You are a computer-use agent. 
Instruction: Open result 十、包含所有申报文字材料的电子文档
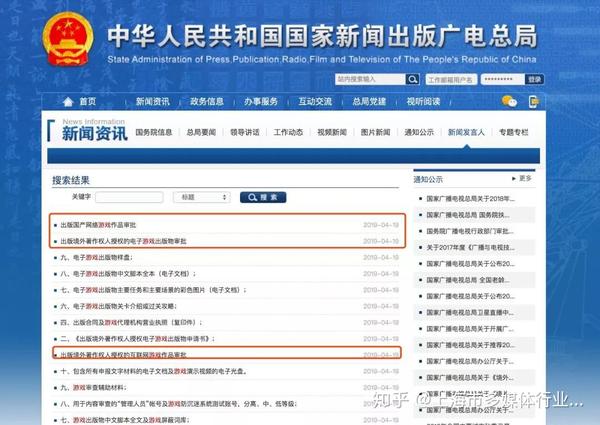click(x=154, y=371)
